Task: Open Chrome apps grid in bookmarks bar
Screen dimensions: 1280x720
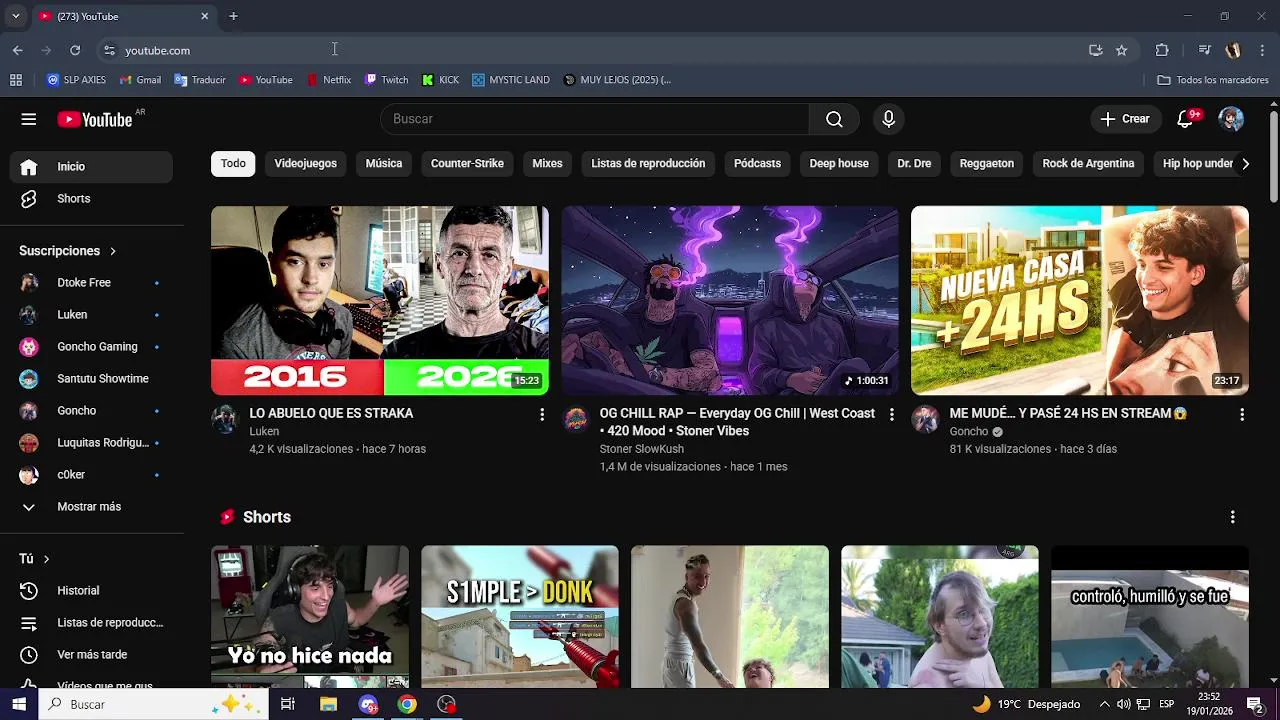Action: pos(16,80)
